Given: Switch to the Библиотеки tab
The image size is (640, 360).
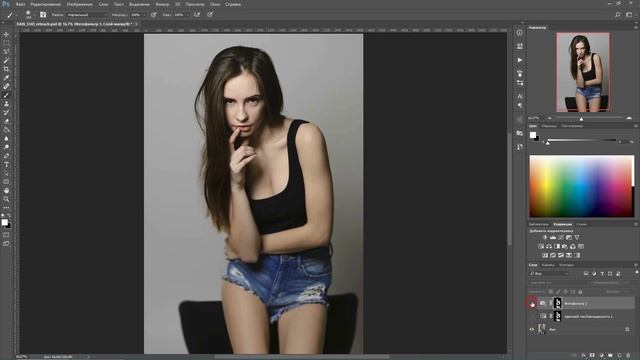Looking at the screenshot, I should tap(539, 224).
